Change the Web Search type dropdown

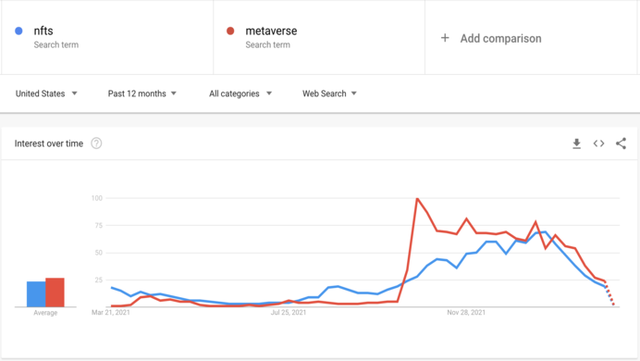pyautogui.click(x=329, y=94)
